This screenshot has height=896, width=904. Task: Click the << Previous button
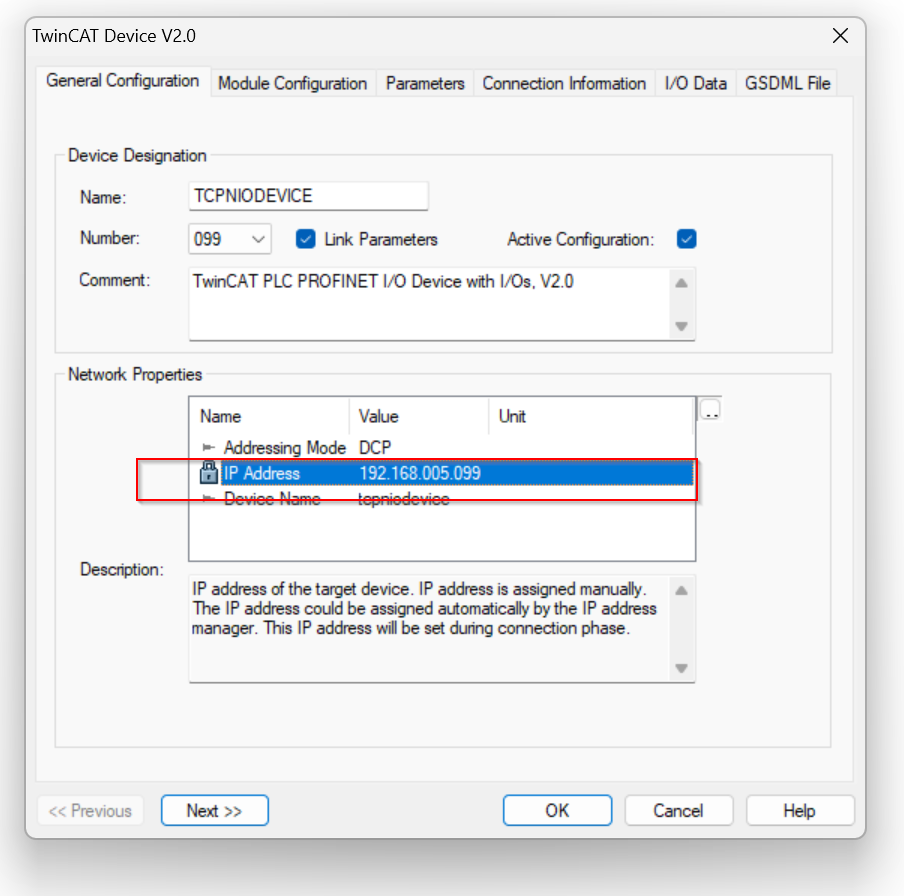pos(90,811)
